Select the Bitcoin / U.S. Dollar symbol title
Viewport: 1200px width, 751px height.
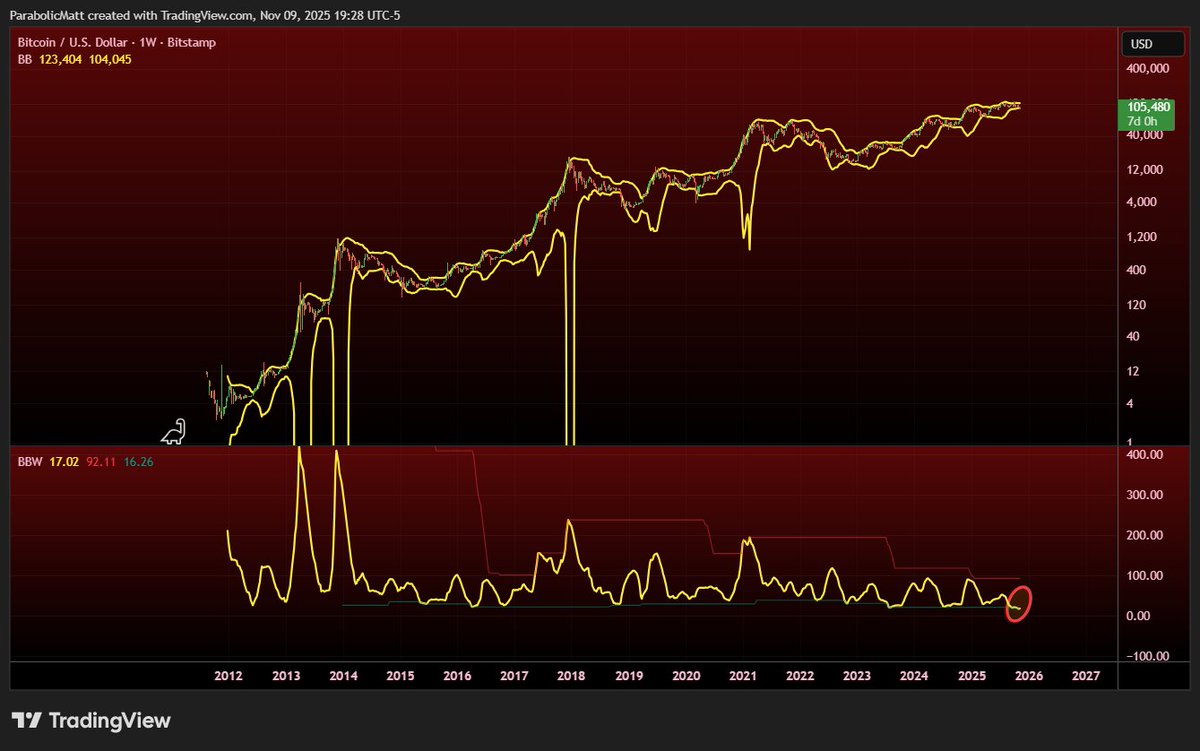coord(75,43)
